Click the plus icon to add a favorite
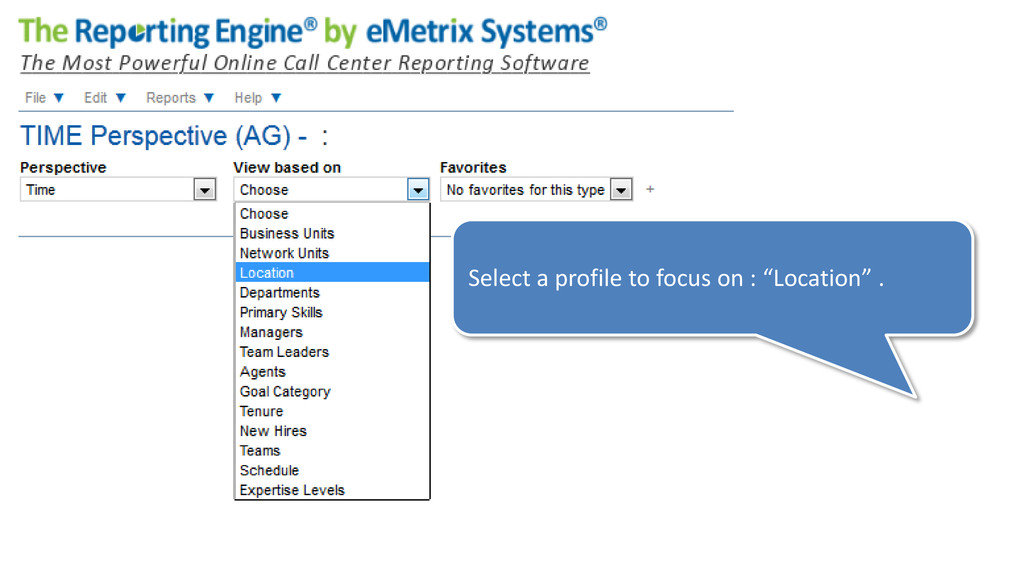The width and height of the screenshot is (1024, 576). pos(650,189)
